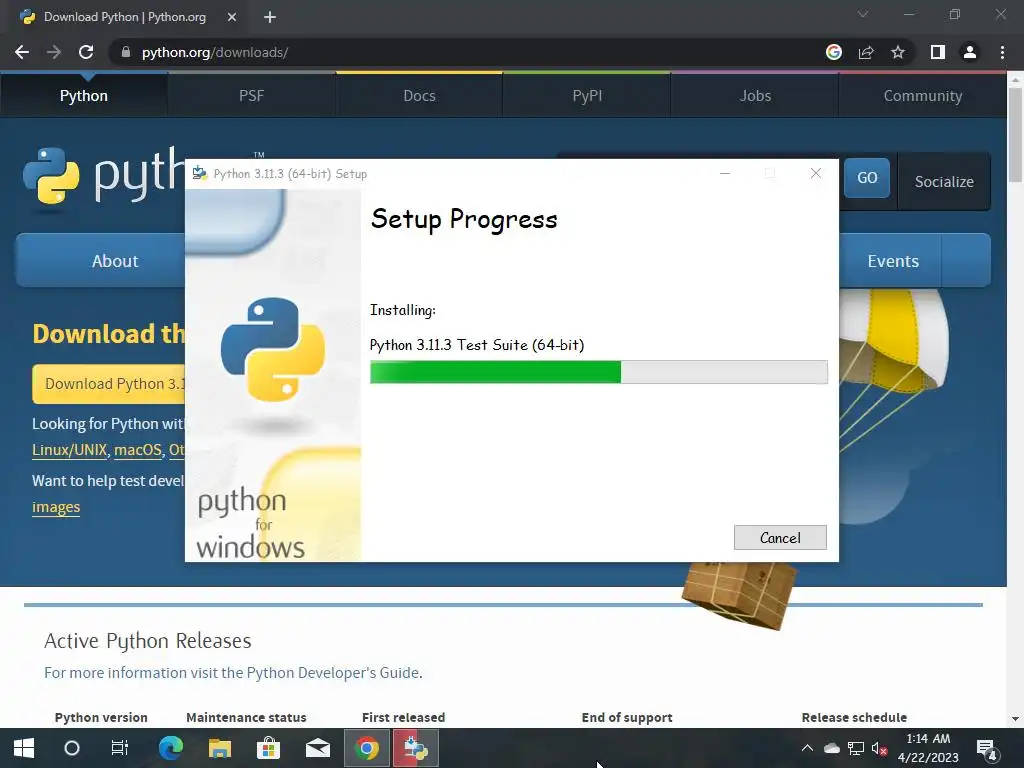Go back with the browser back arrow

[22, 52]
